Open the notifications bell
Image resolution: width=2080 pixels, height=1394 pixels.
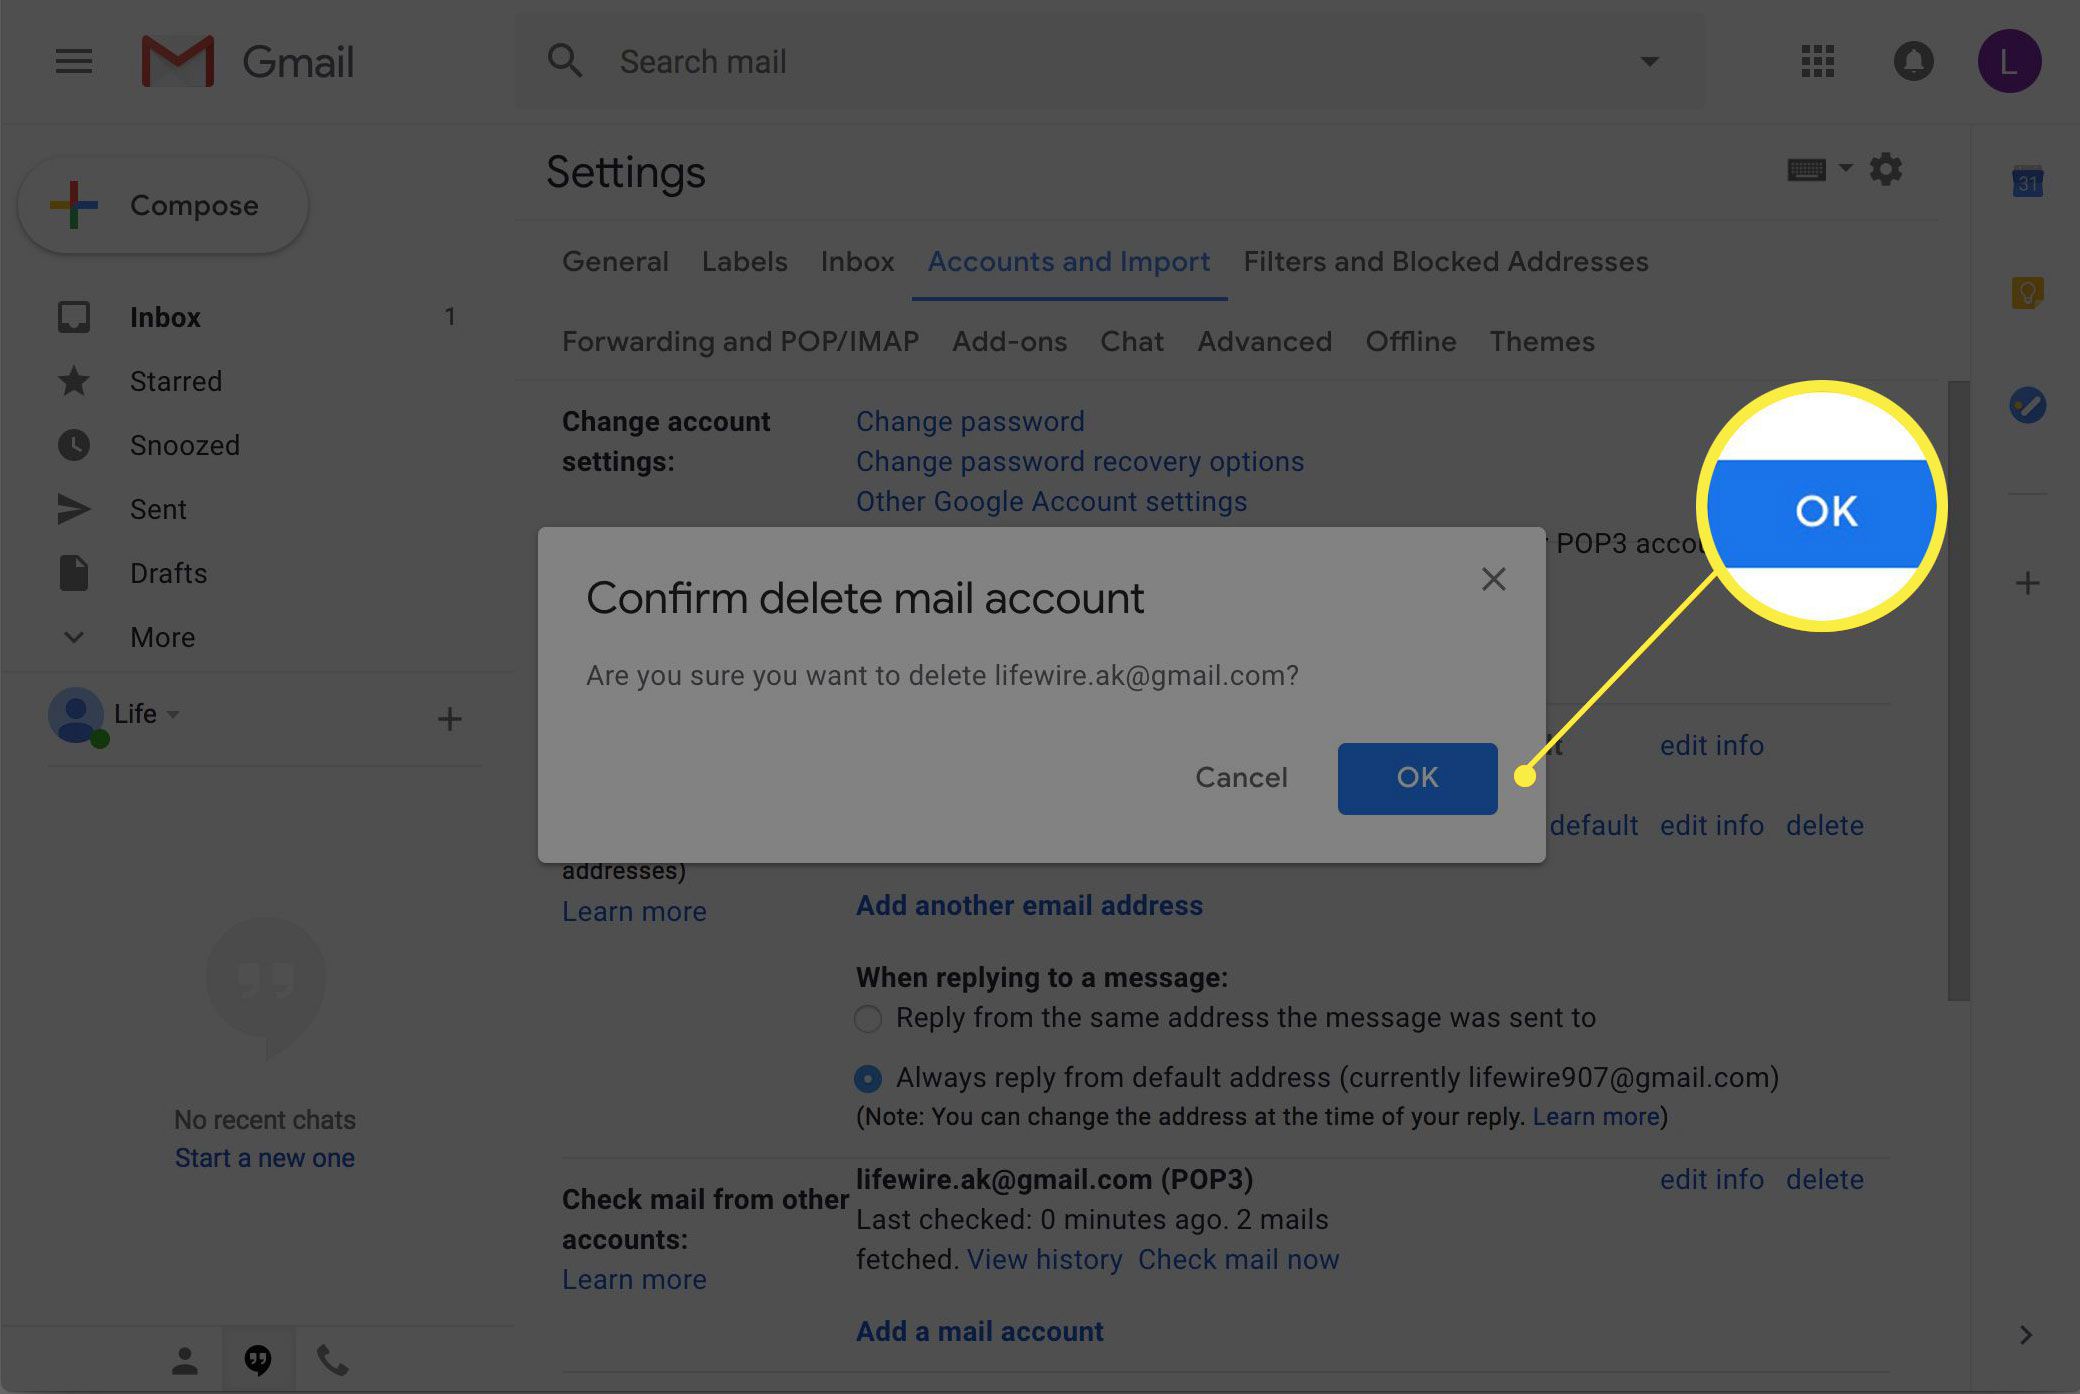[x=1913, y=61]
